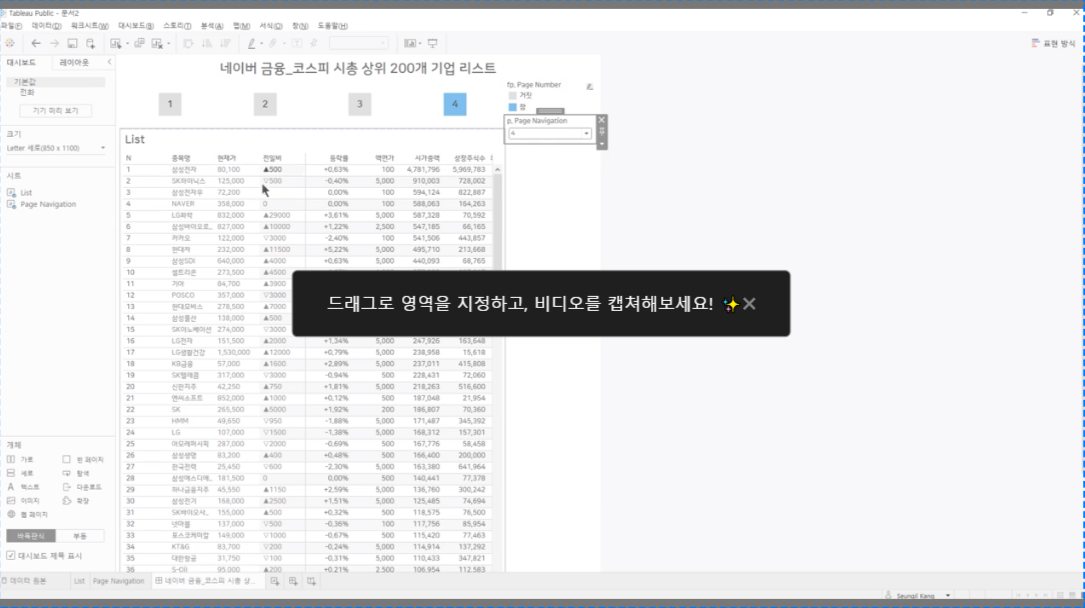Screen dimensions: 1085x608
Task: Open the new worksheet dropdown arrow in toolbar
Action: (127, 44)
